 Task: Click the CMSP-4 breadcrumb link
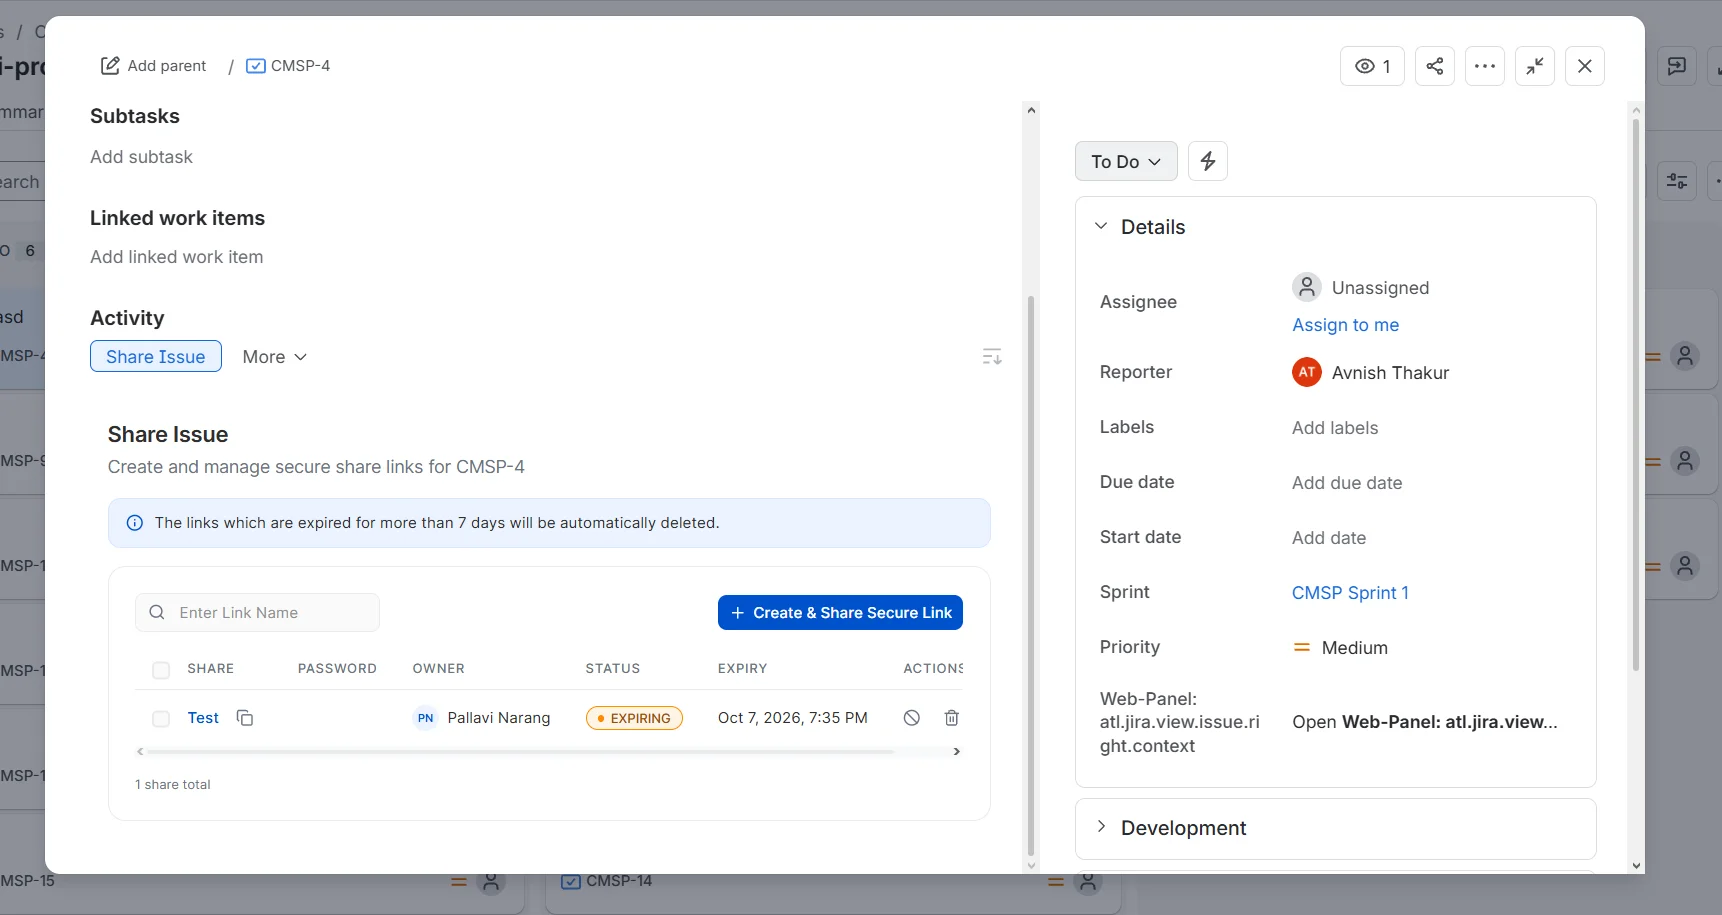coord(300,66)
